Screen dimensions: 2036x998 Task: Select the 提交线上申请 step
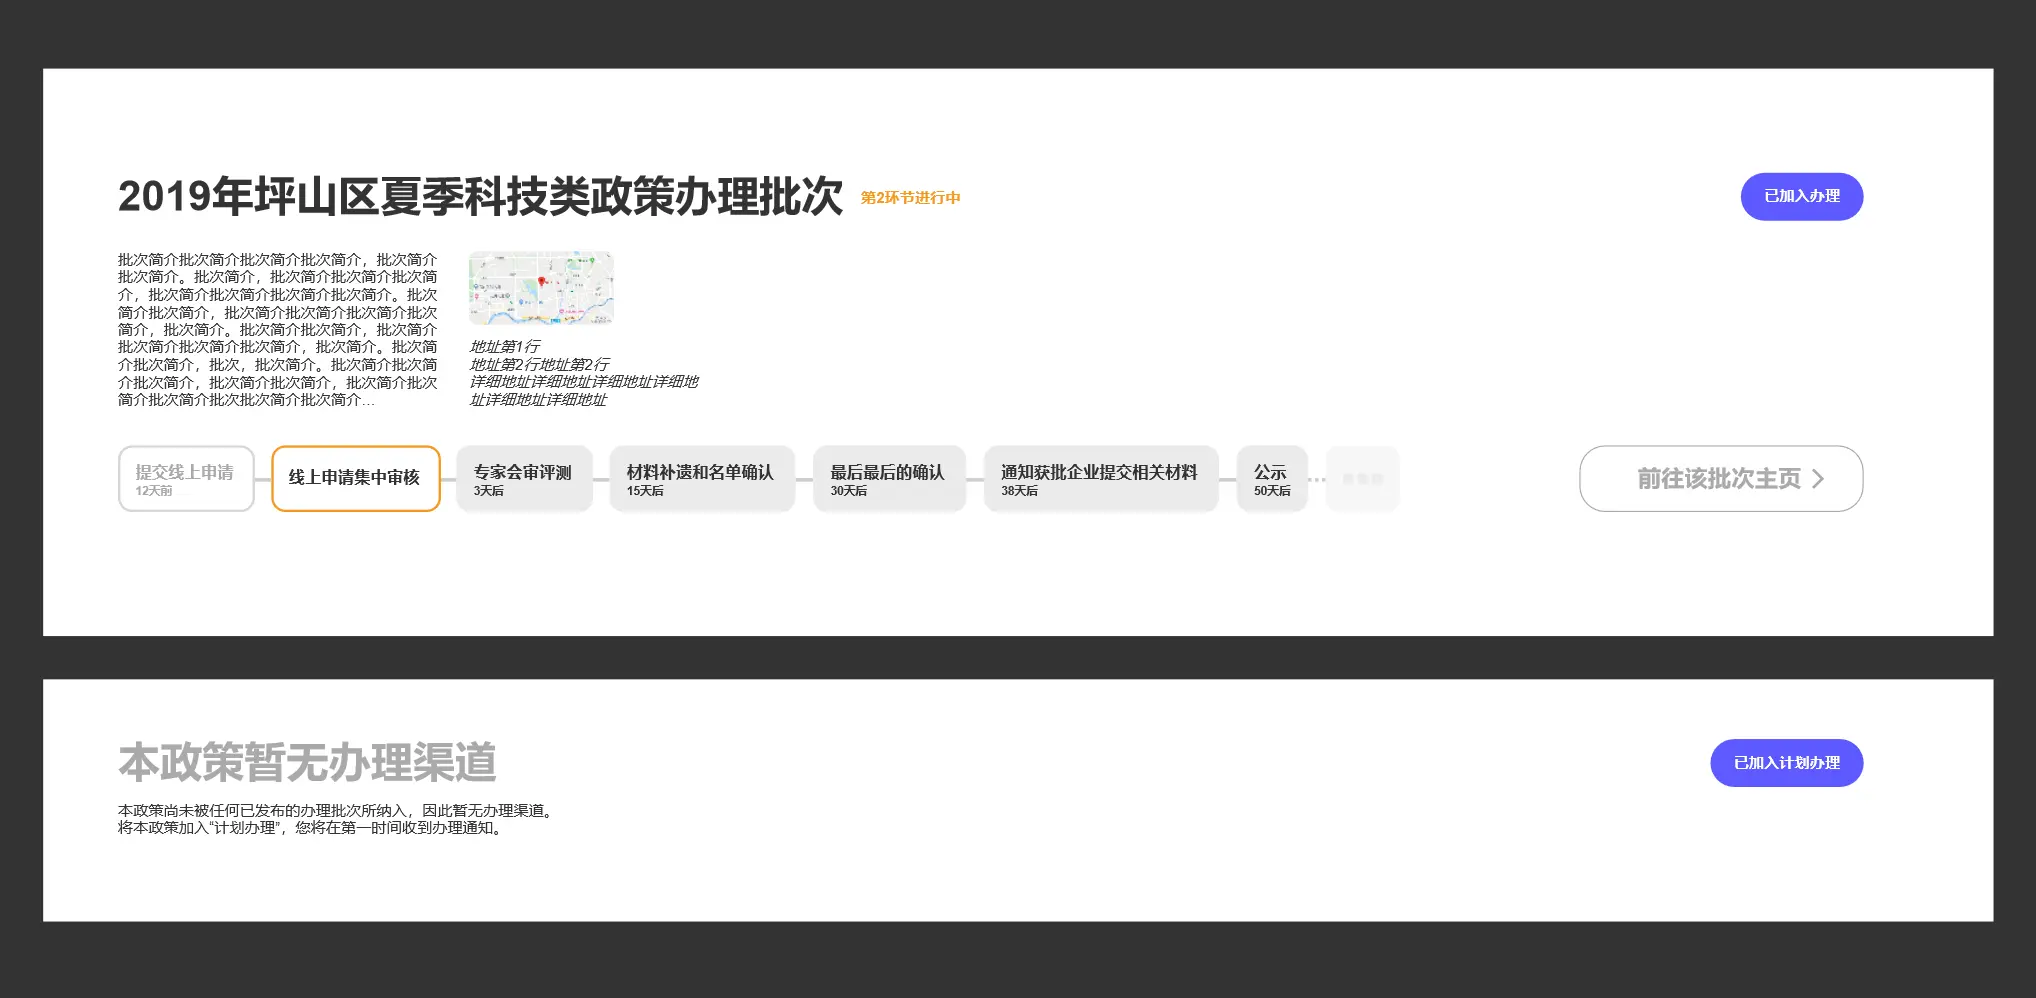tap(186, 479)
